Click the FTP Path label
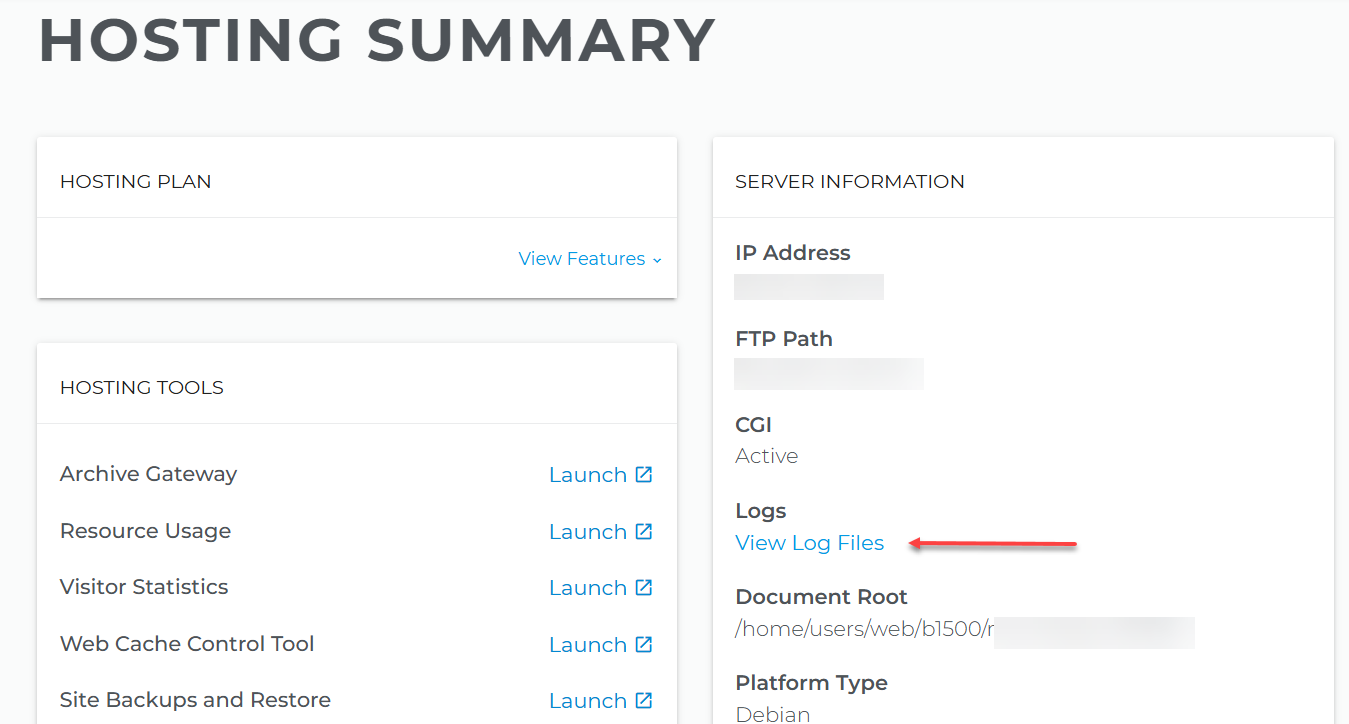This screenshot has width=1349, height=724. pyautogui.click(x=784, y=339)
